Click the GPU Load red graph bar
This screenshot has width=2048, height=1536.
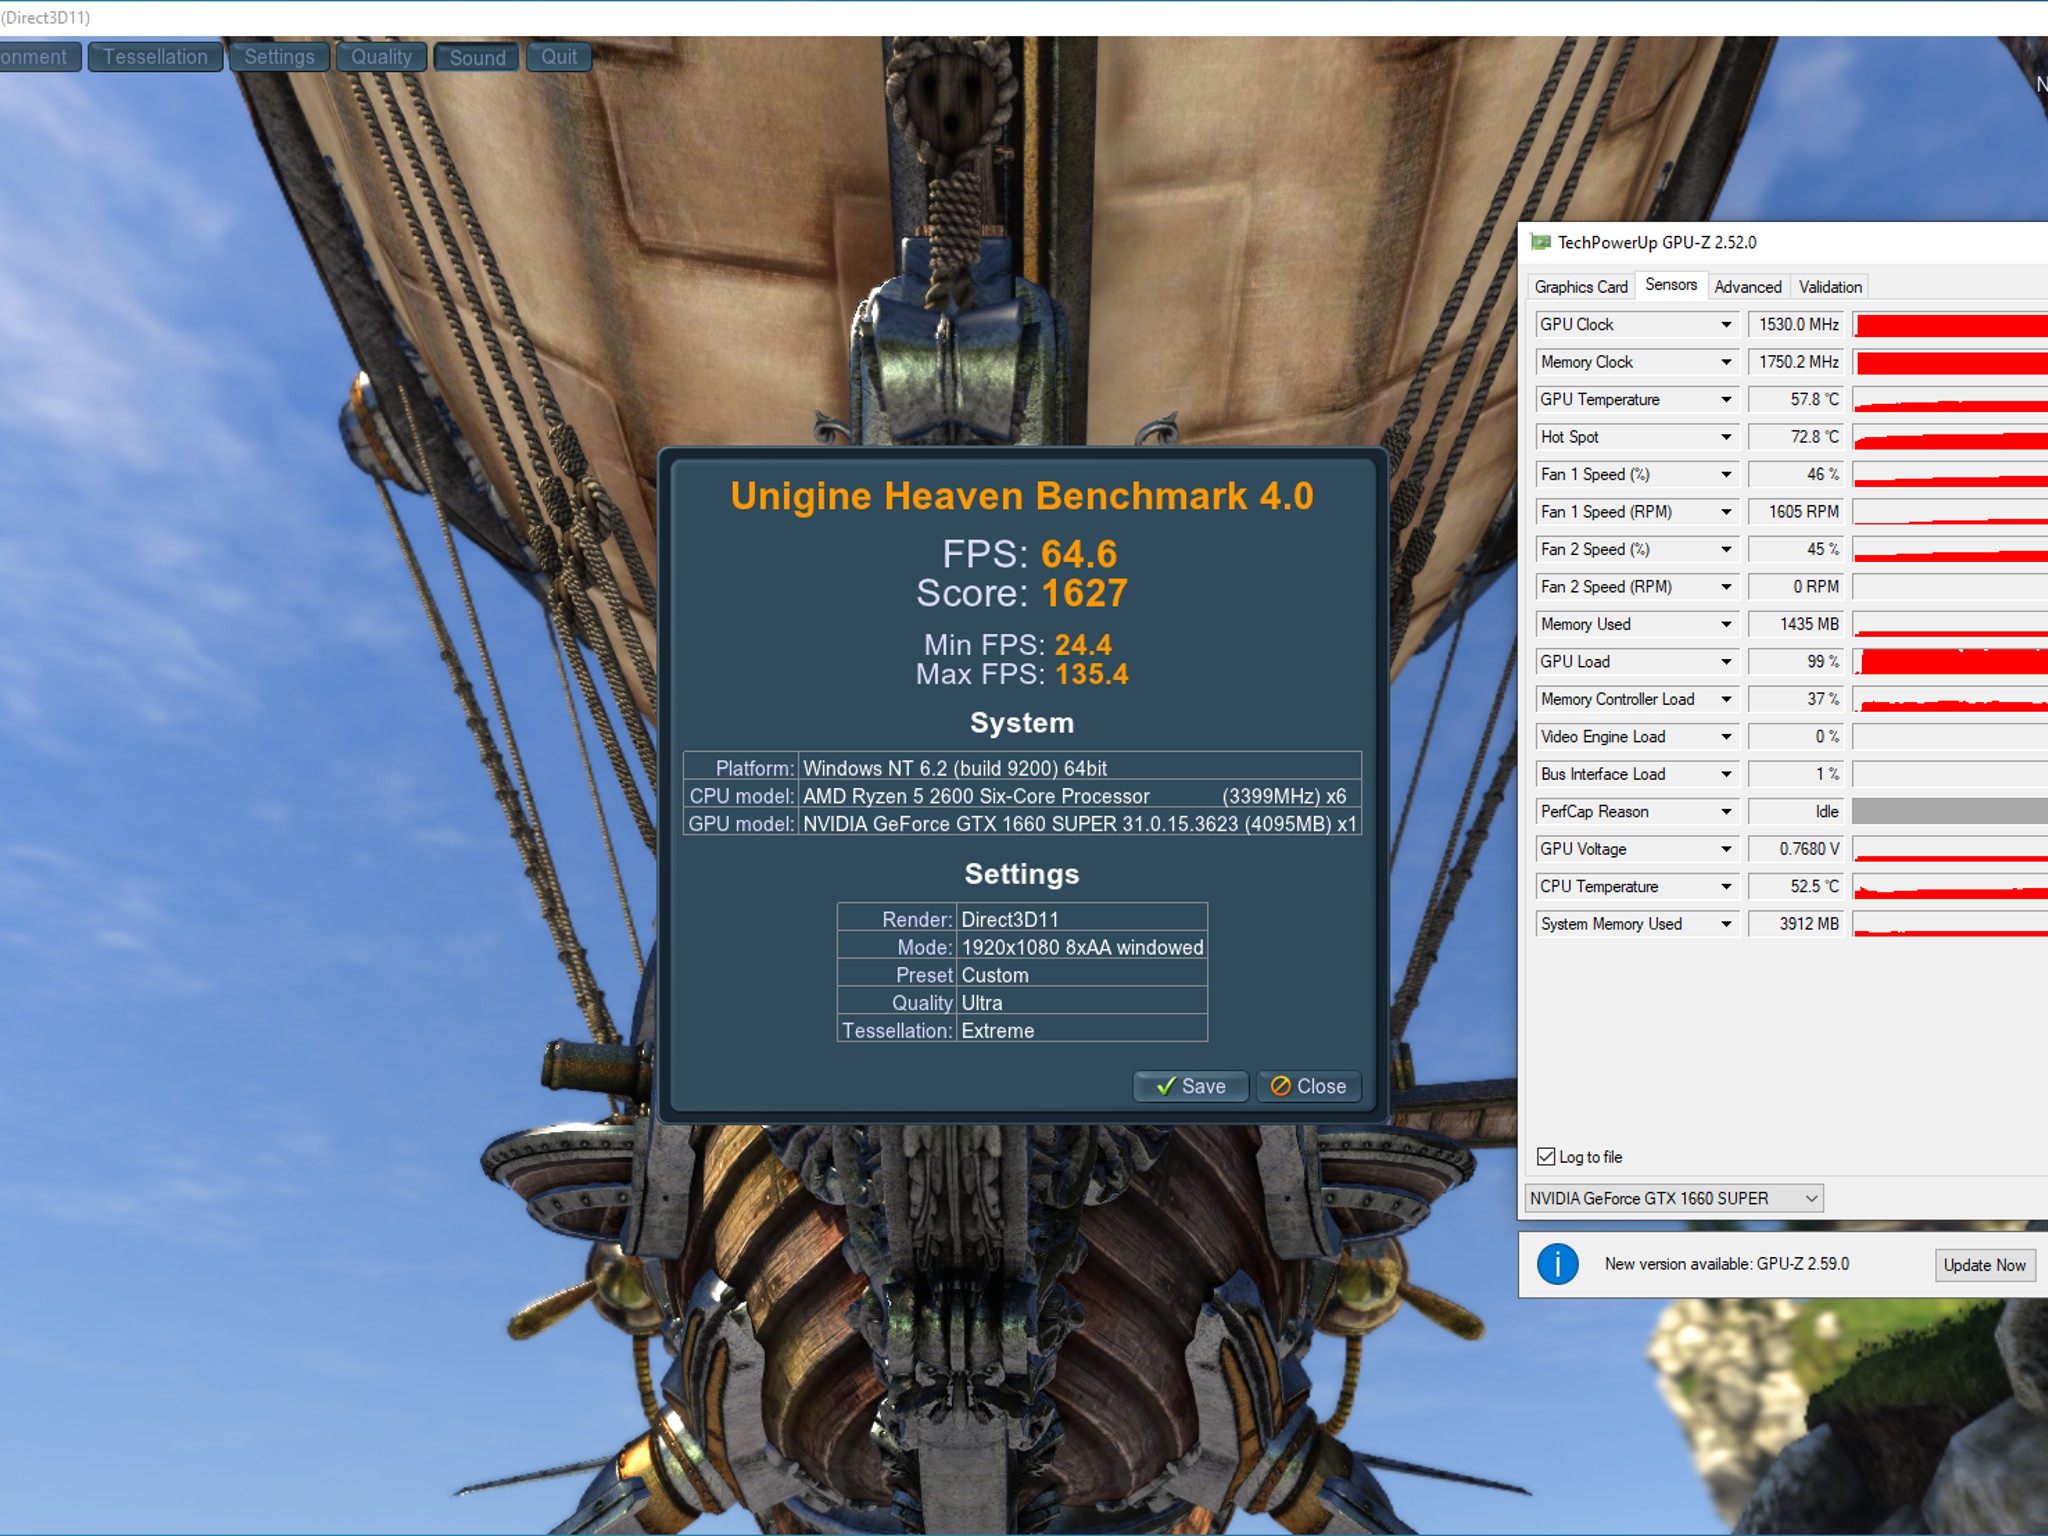(1950, 662)
